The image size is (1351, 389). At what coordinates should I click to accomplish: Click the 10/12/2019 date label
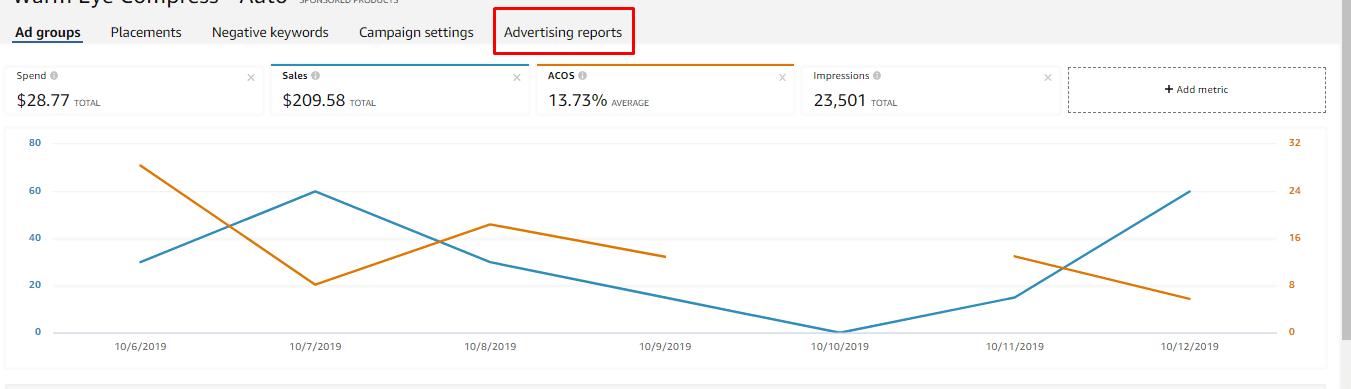pos(1190,347)
